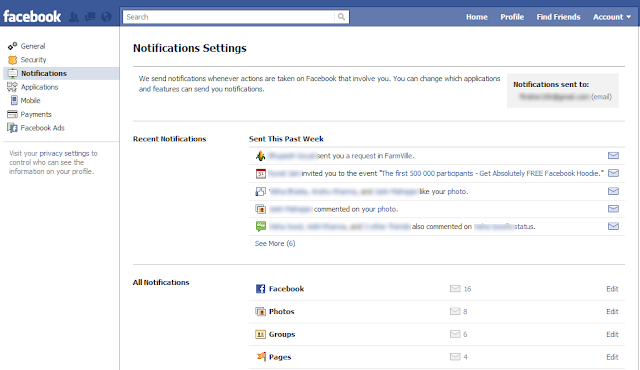The image size is (640, 370).
Task: Open friend requests icon in header
Action: pyautogui.click(x=73, y=17)
